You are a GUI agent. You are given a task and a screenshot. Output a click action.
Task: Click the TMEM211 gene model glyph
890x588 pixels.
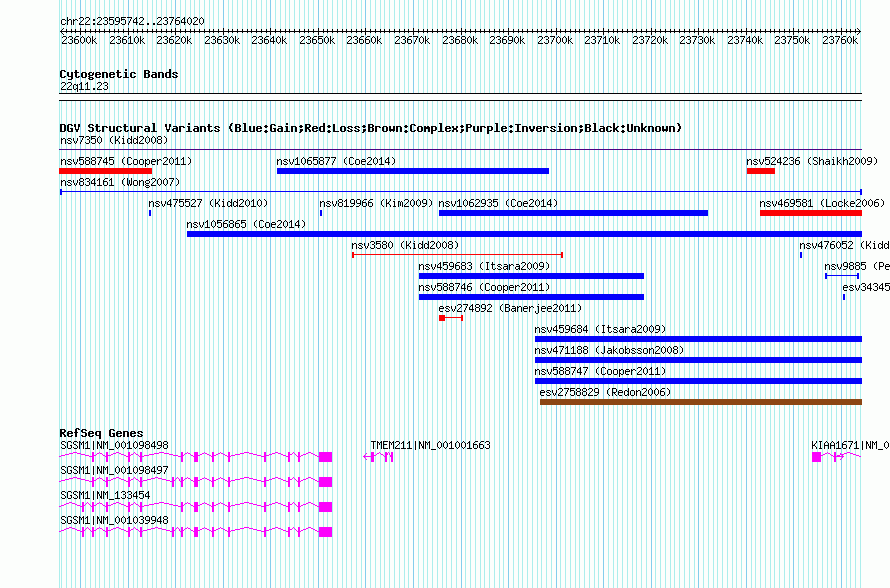click(378, 457)
